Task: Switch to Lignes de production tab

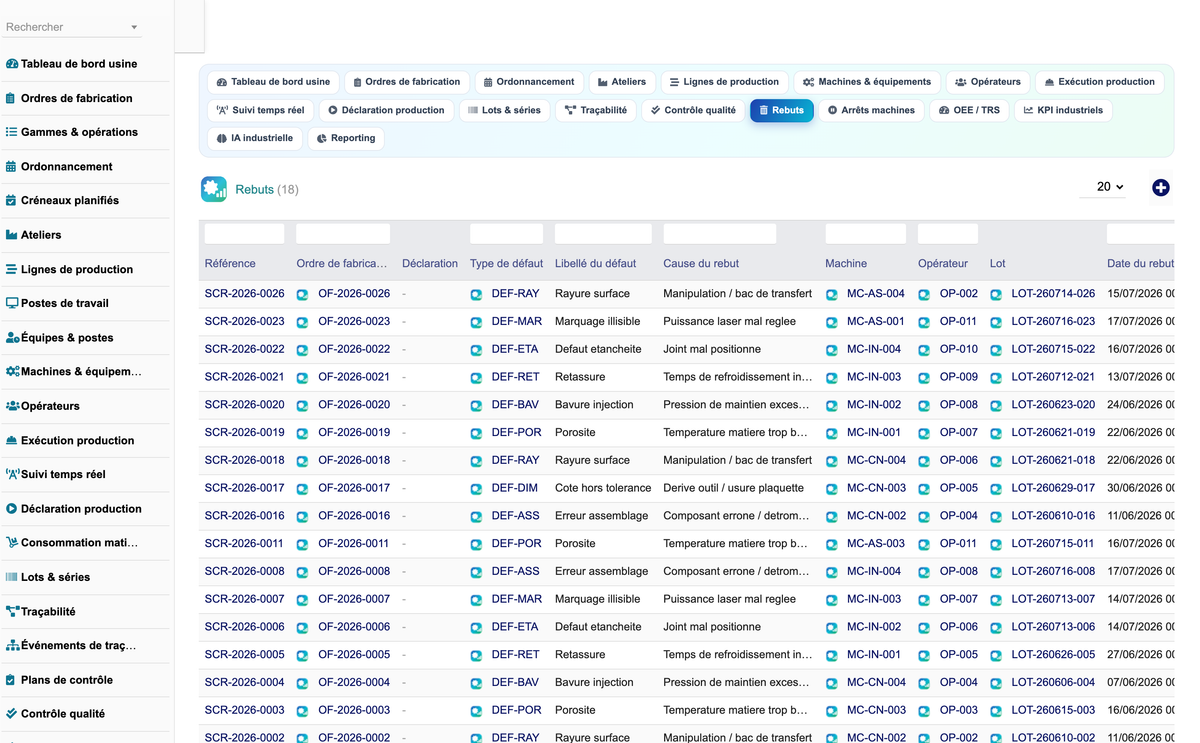Action: (724, 82)
